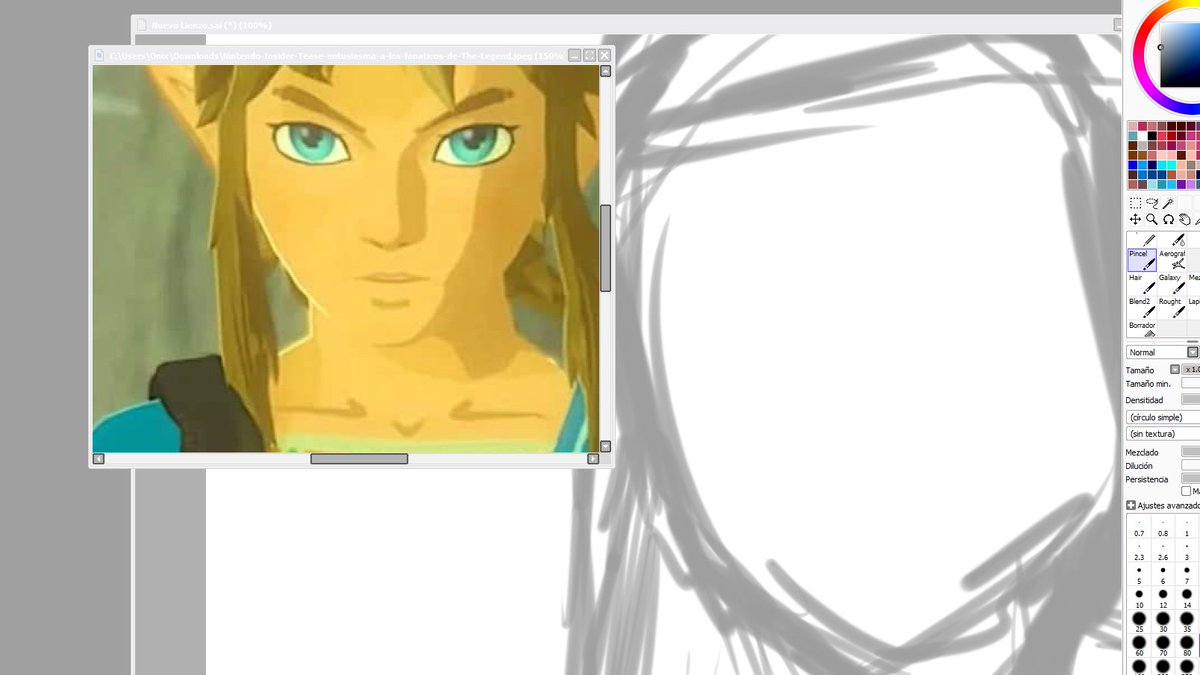Screen dimensions: 1200x675
Task: Maximize the reference jpeg image window
Action: point(589,55)
